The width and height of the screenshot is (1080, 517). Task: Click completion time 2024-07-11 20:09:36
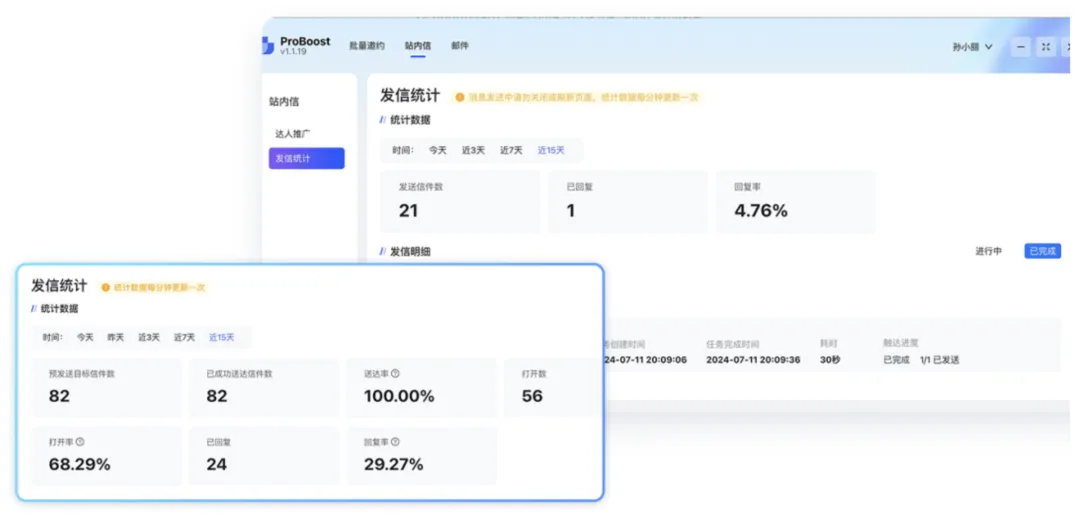tap(753, 359)
